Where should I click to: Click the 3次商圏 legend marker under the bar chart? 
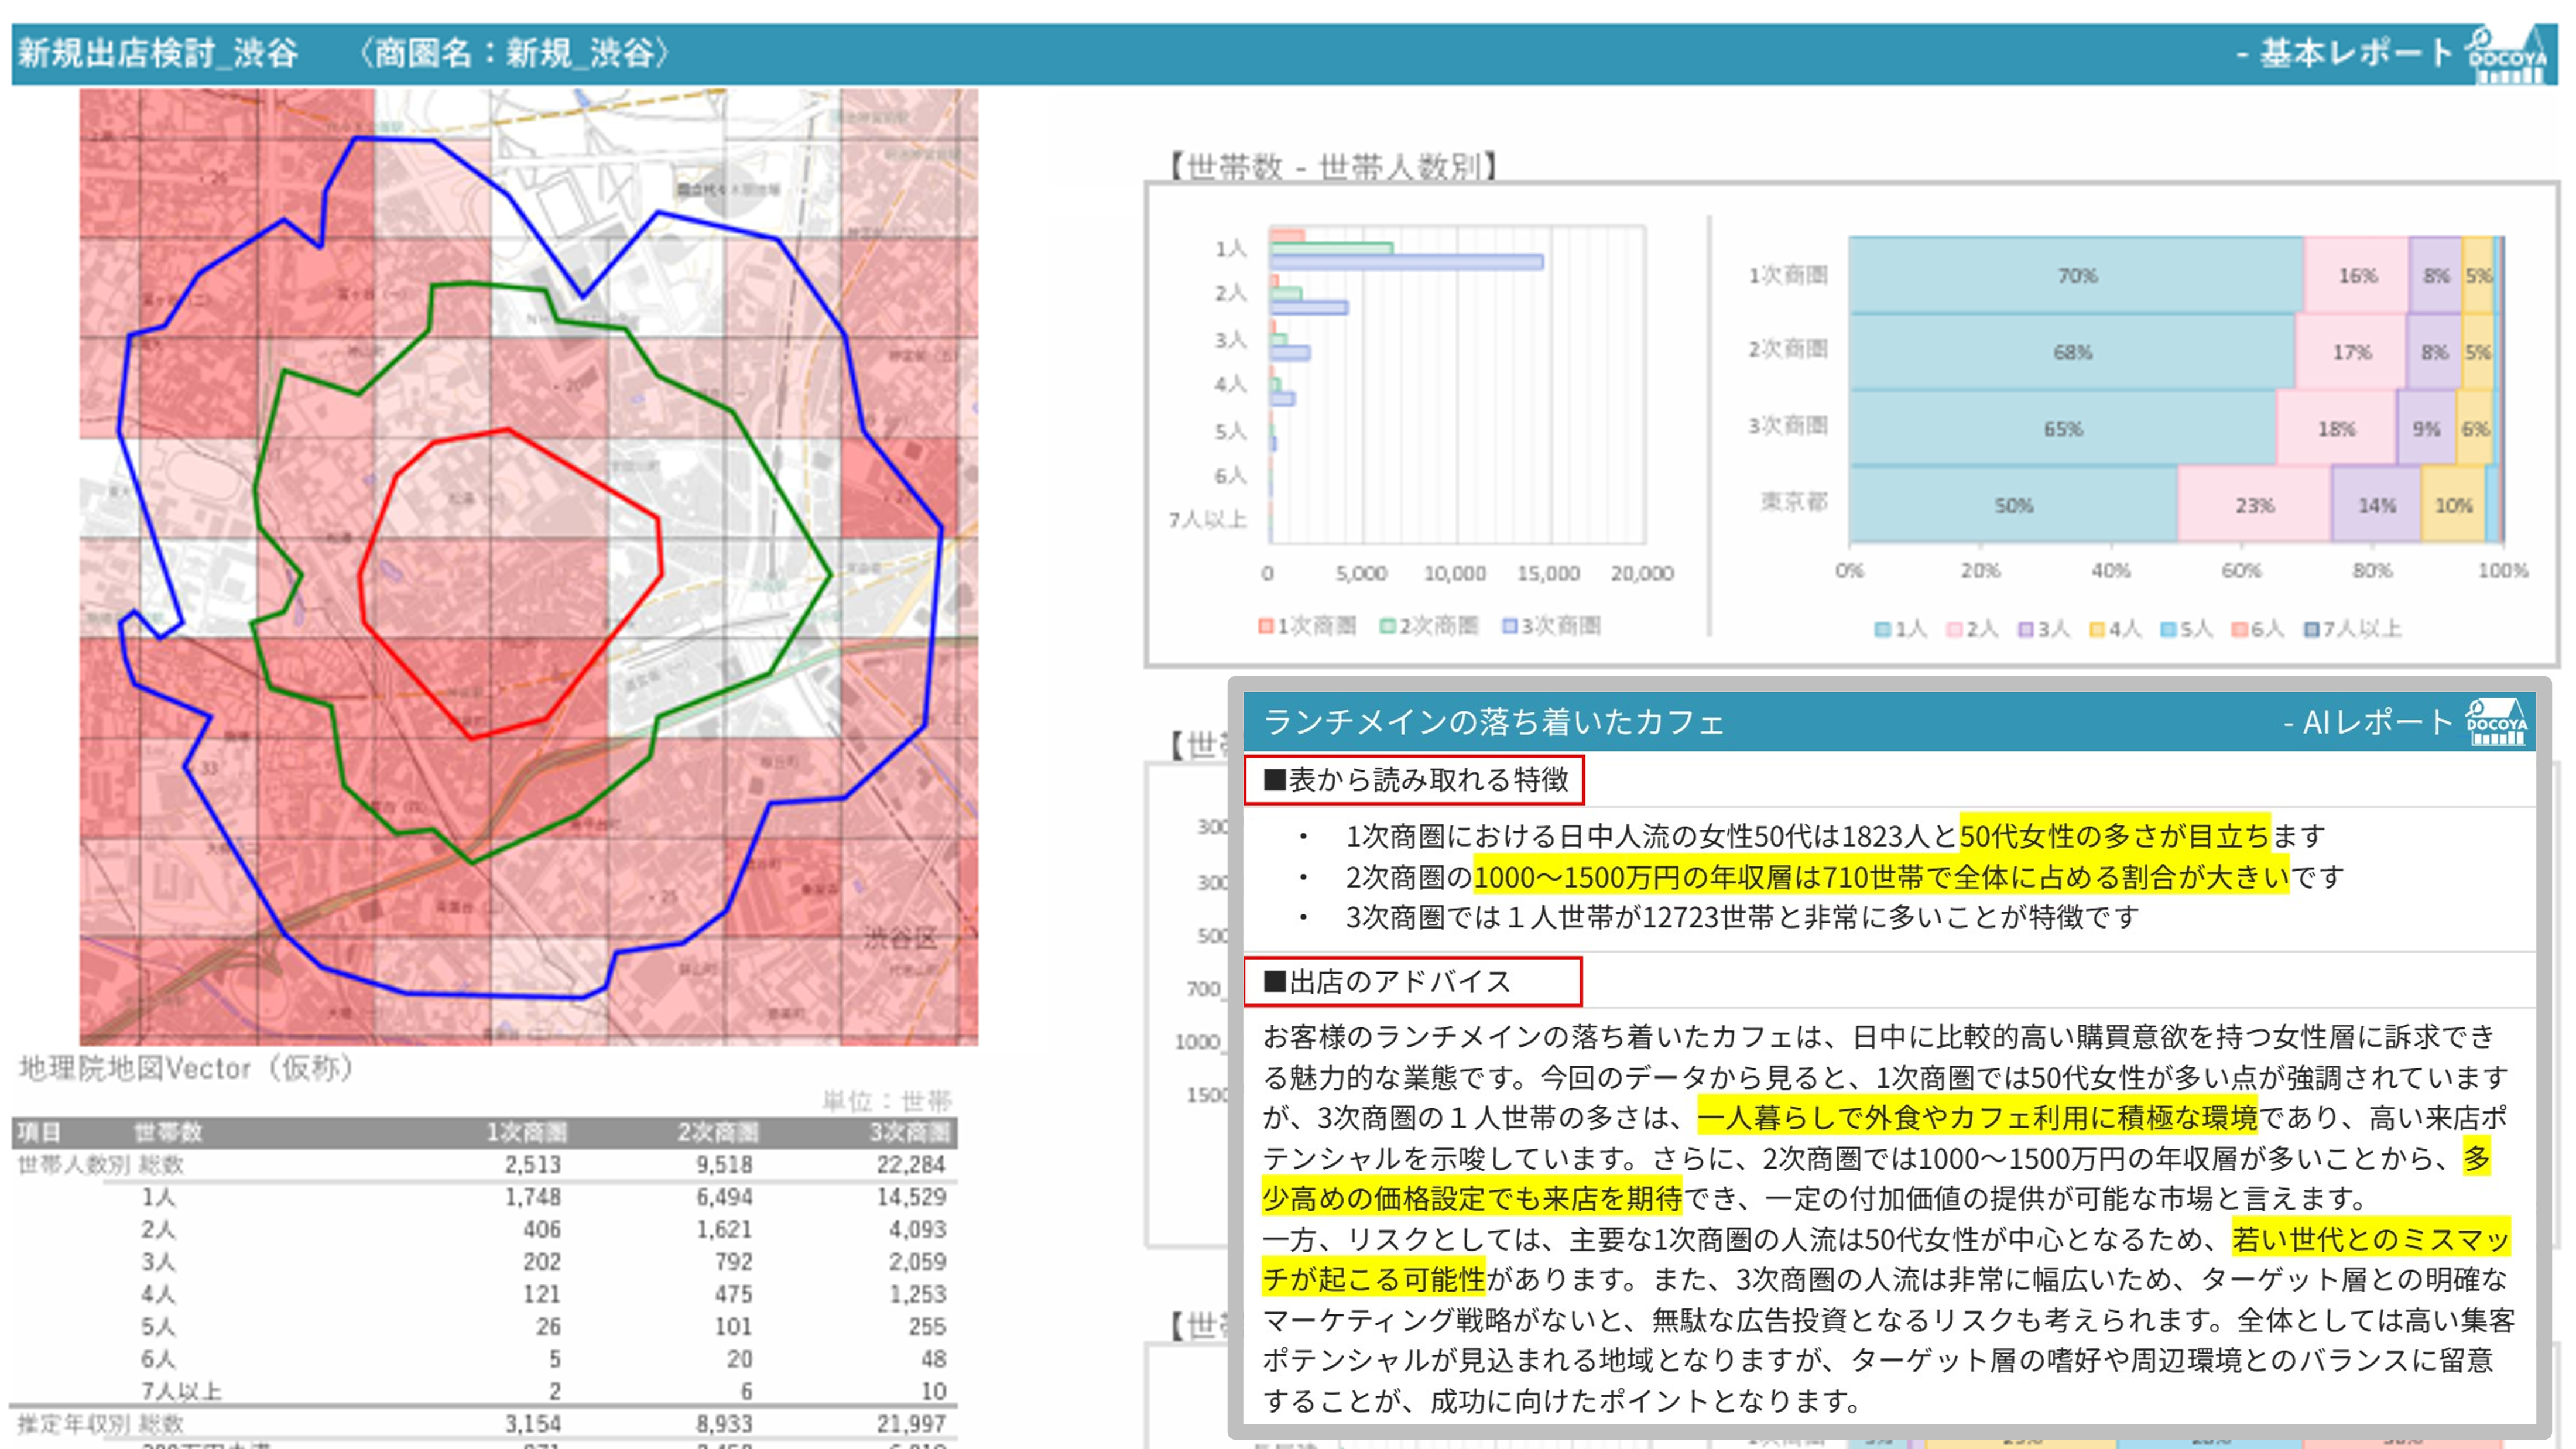(1509, 626)
